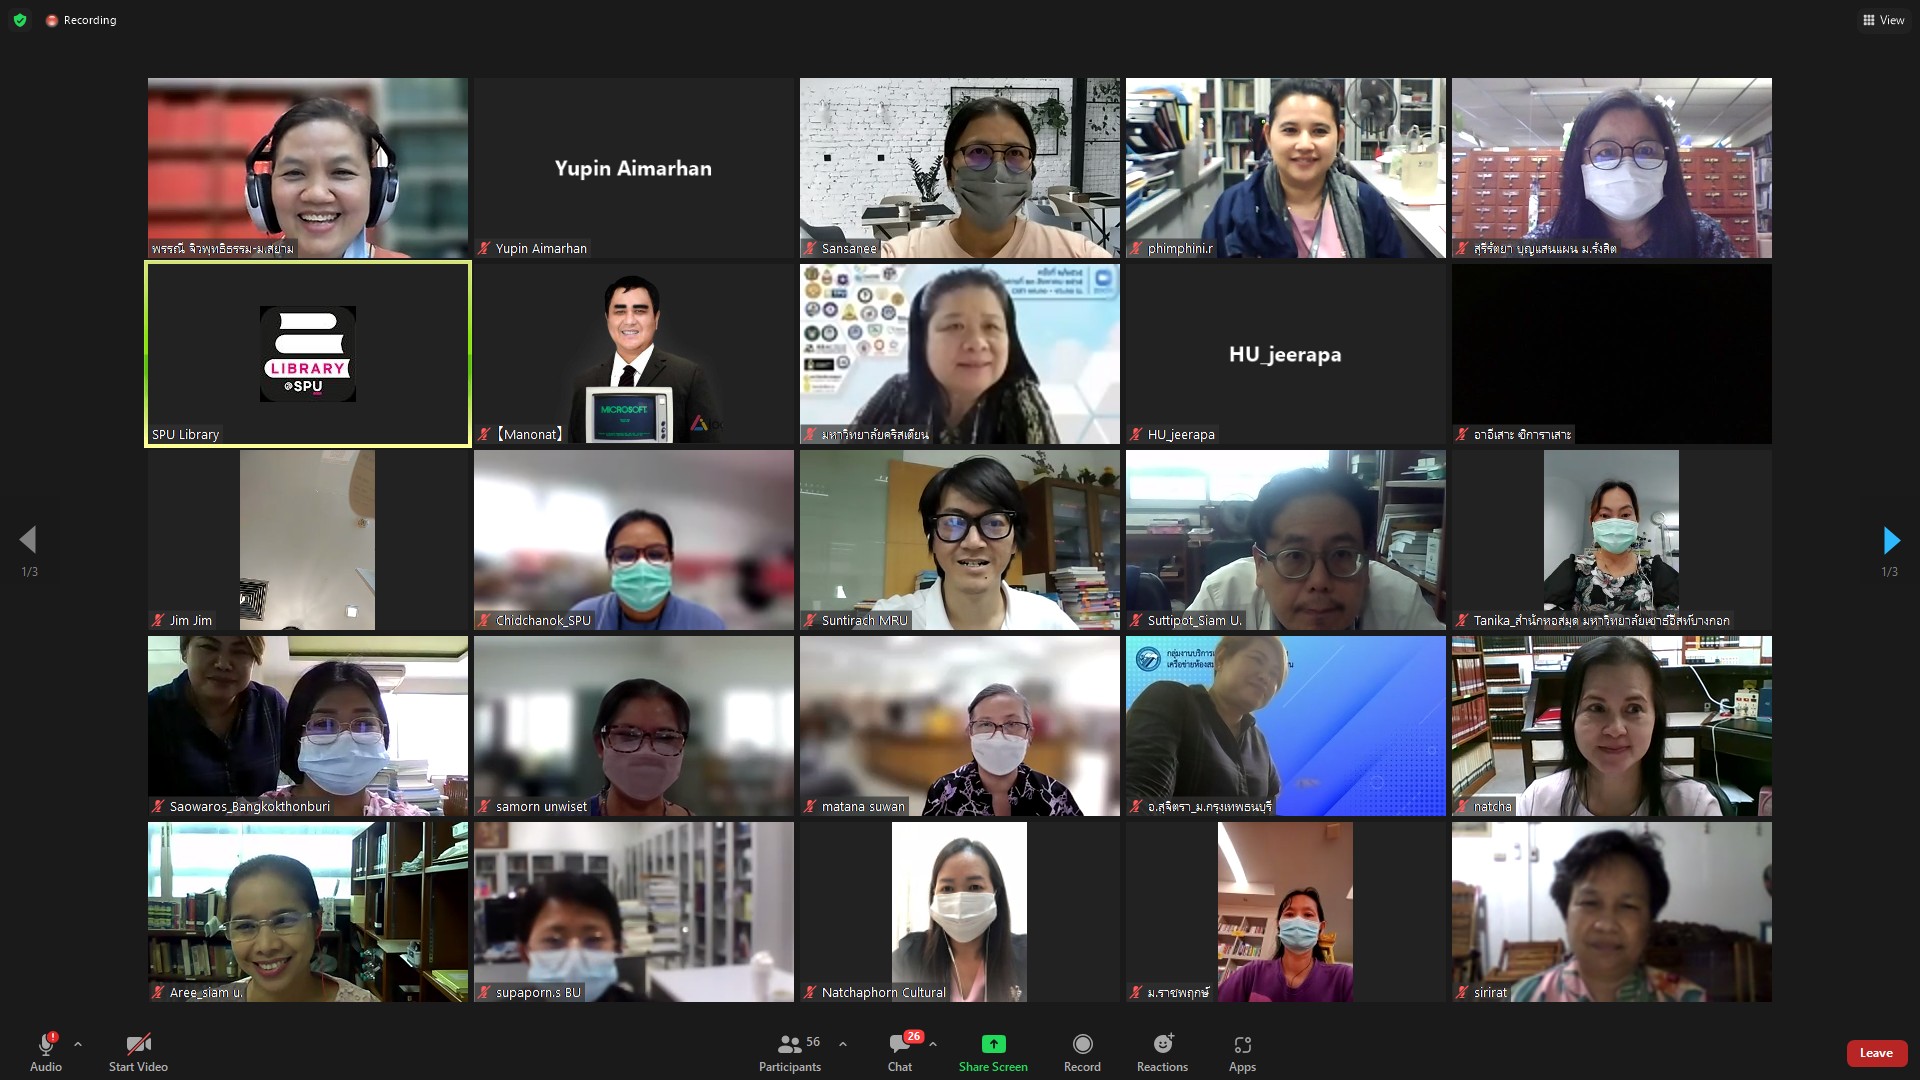The width and height of the screenshot is (1920, 1080).
Task: Open the Apps icon
Action: [1242, 1044]
